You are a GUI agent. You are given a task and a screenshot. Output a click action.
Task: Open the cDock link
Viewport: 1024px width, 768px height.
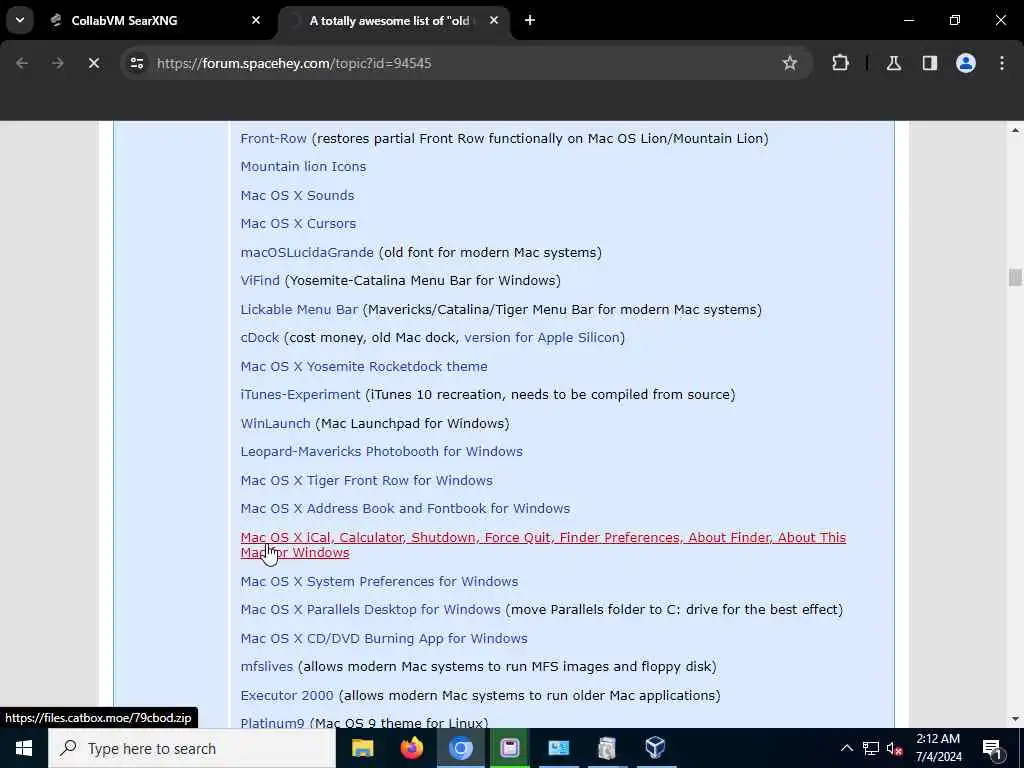point(260,338)
